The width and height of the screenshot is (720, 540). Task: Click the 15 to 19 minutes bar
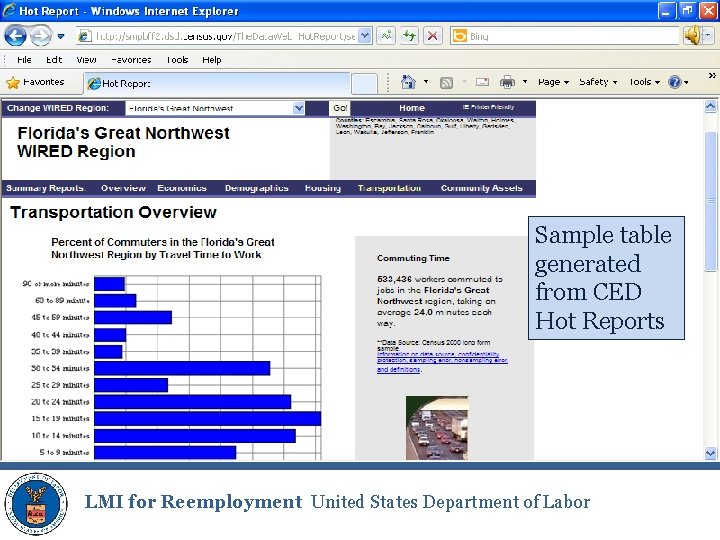point(208,418)
